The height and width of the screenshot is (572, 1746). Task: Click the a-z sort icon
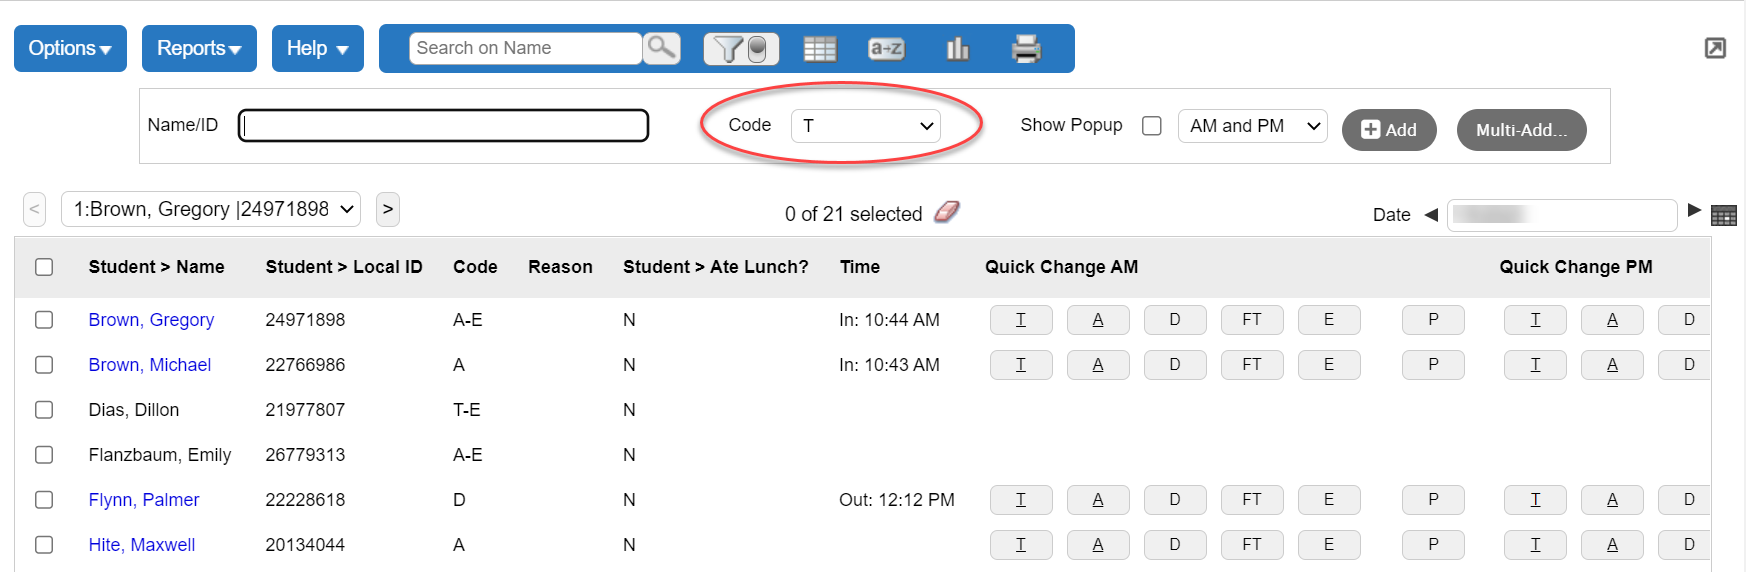886,48
